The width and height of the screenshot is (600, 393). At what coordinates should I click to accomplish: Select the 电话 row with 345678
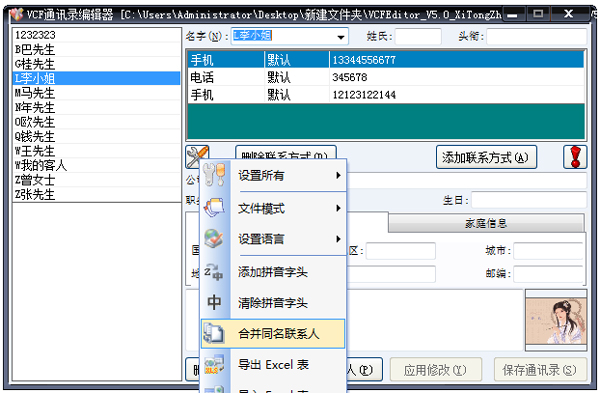(386, 77)
